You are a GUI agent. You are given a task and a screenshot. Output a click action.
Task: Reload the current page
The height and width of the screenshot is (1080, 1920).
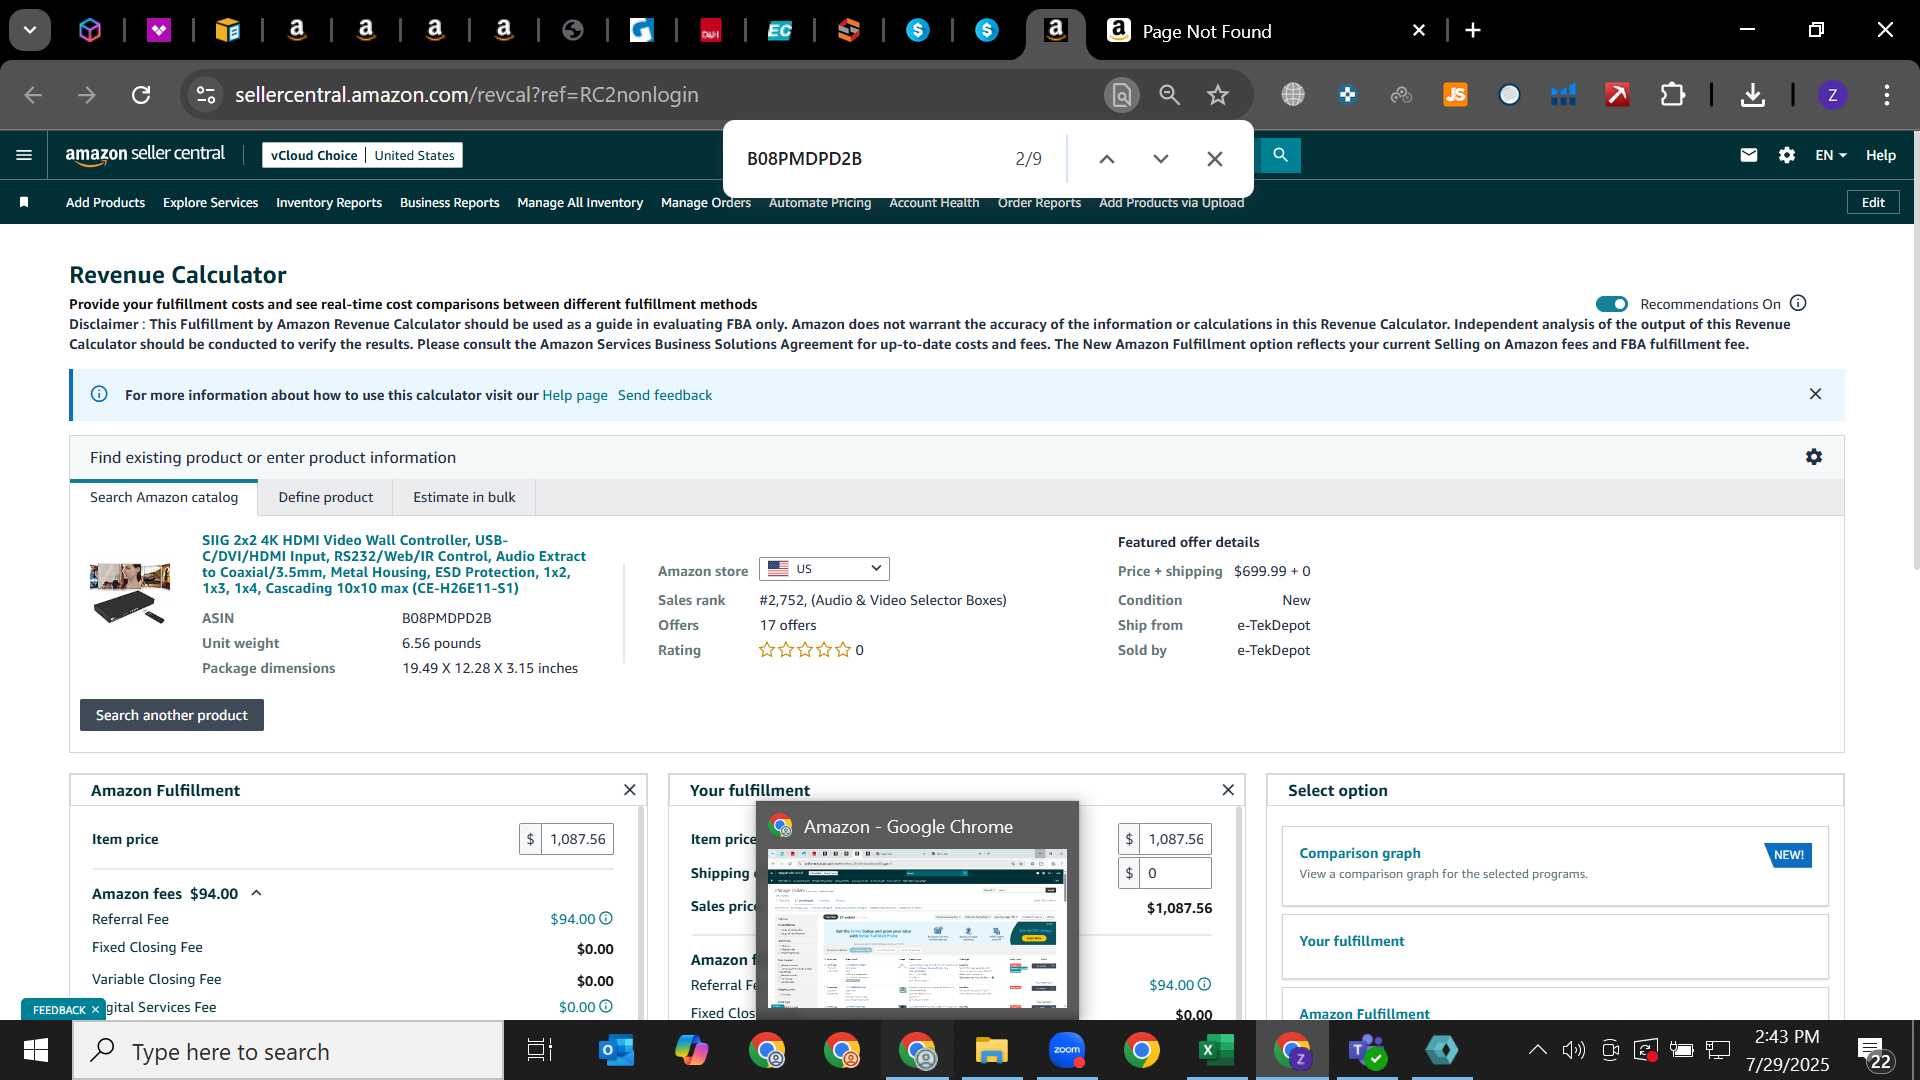click(141, 95)
